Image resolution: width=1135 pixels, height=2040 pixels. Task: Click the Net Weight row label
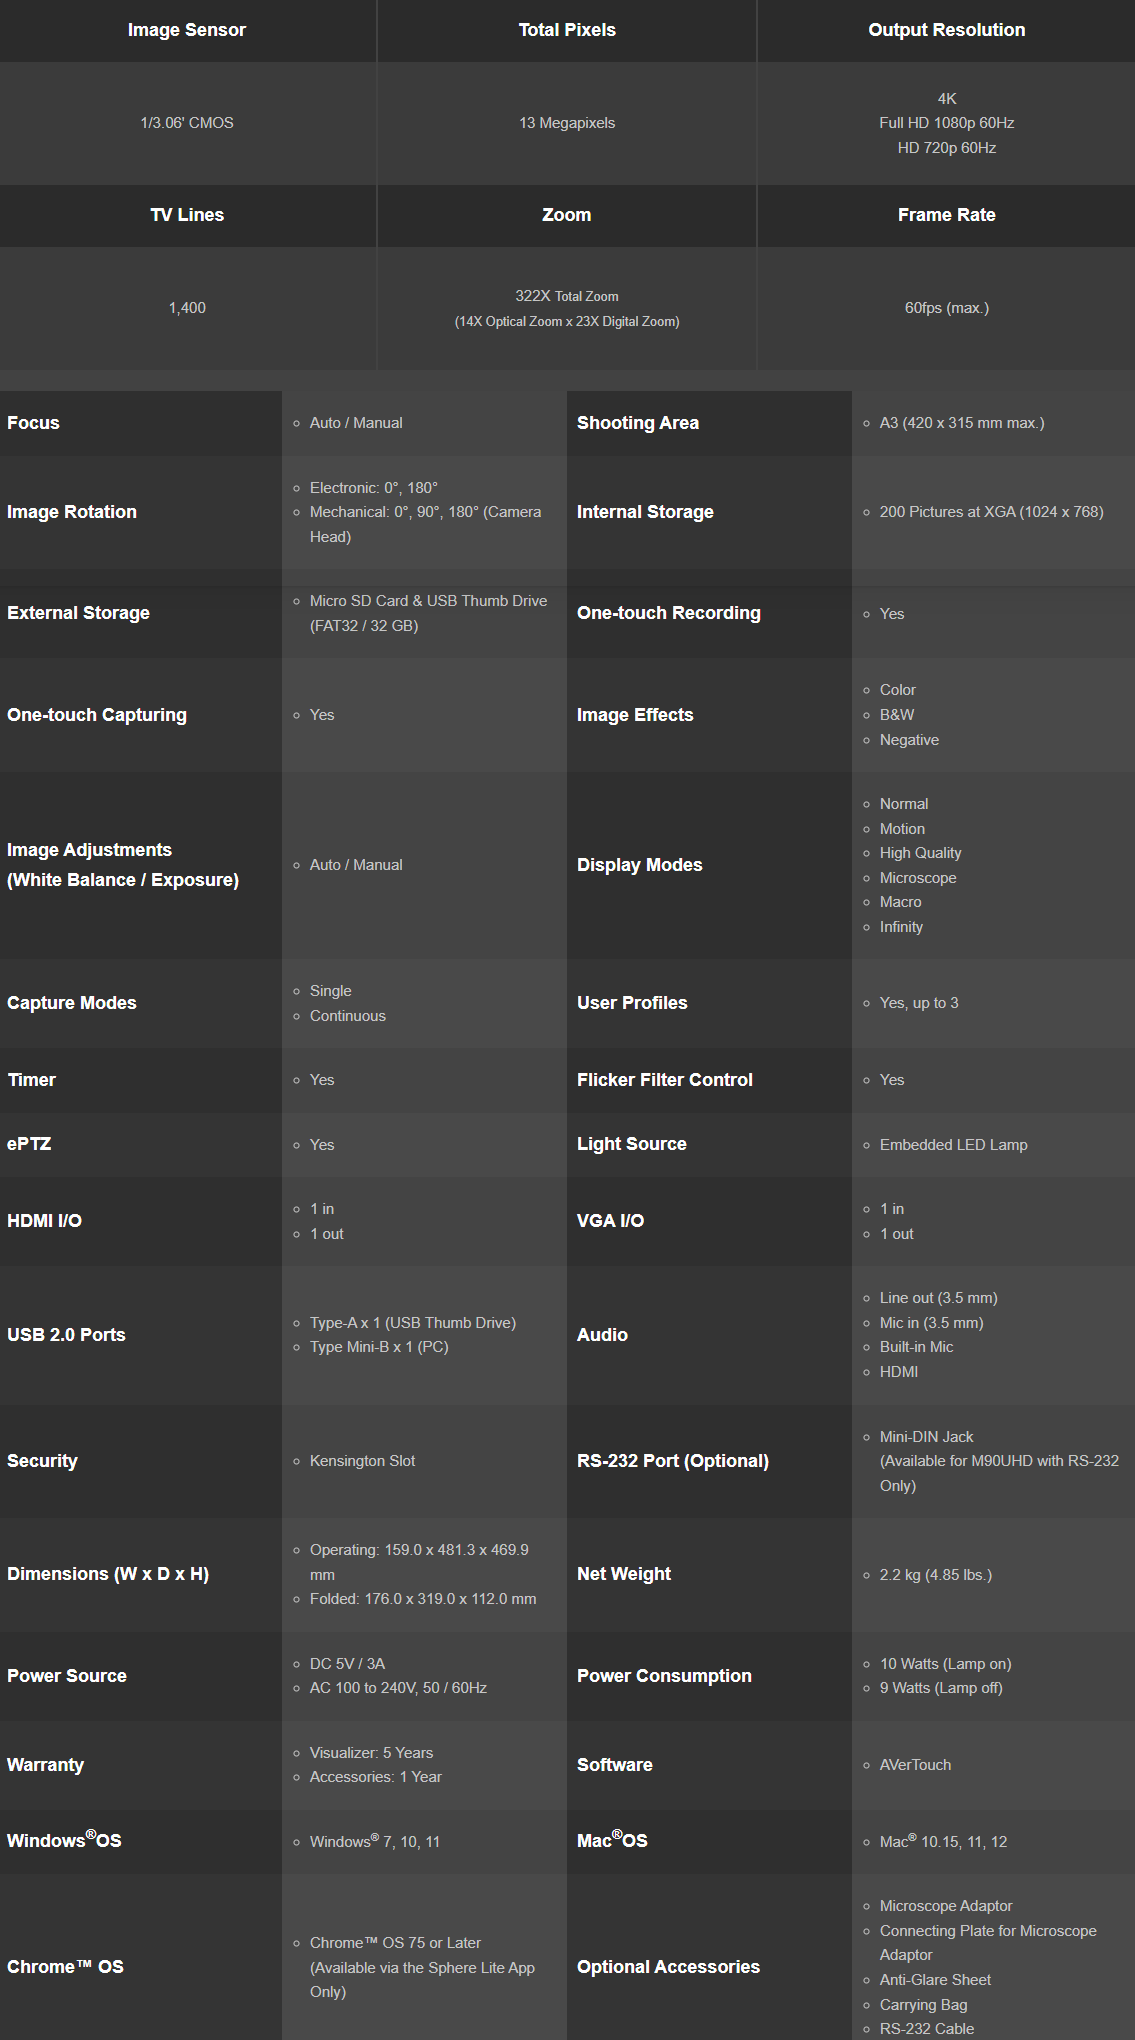[x=623, y=1574]
